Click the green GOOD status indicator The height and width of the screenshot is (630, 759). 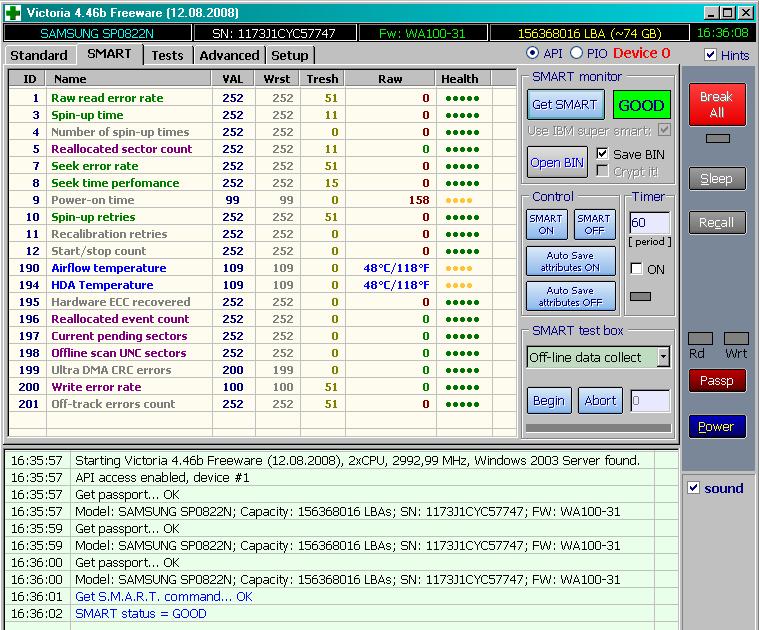point(641,105)
